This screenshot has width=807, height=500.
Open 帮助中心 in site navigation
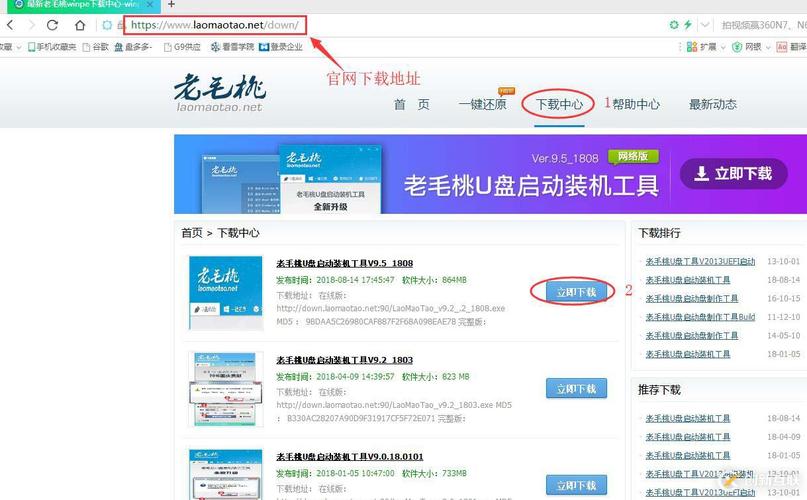click(636, 104)
